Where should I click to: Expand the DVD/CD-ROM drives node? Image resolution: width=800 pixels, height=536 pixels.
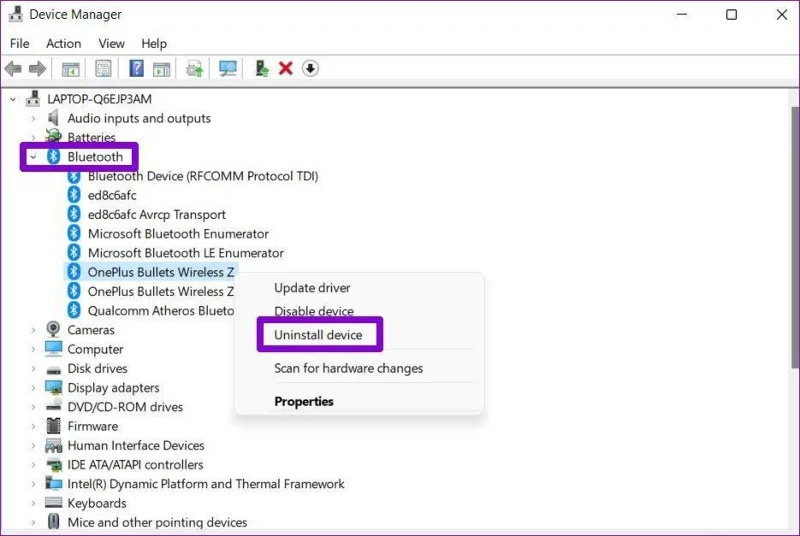tap(33, 407)
